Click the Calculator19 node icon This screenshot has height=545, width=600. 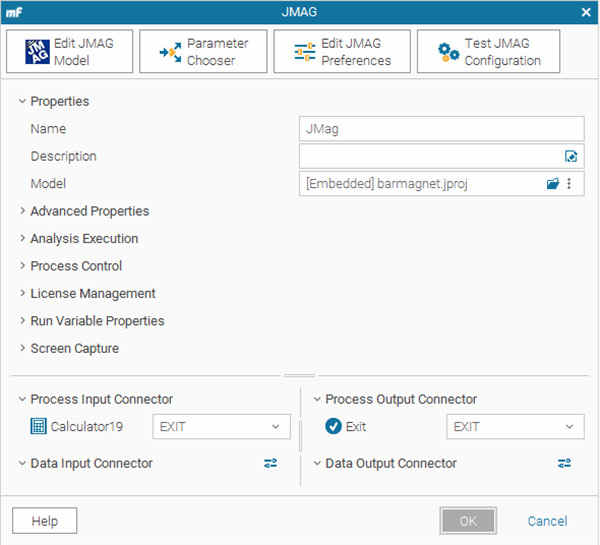pyautogui.click(x=38, y=426)
